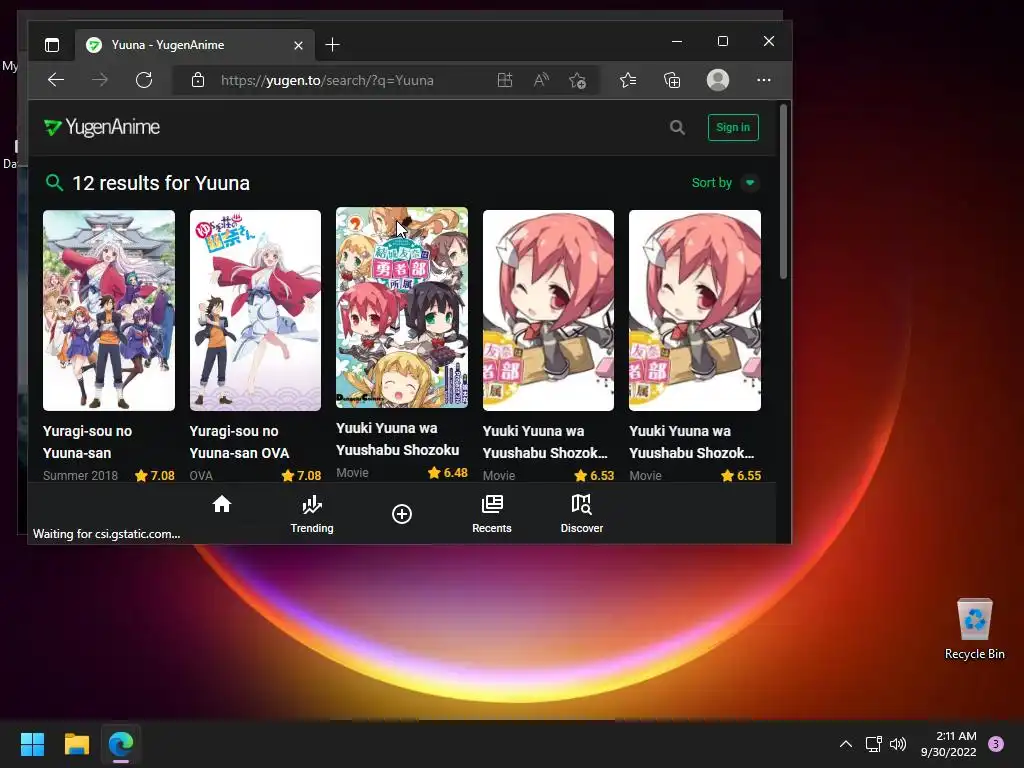1024x768 pixels.
Task: Click the Yuuki Yuuna wa Yuushabu Shozoku title rated 6.48
Action: point(398,439)
